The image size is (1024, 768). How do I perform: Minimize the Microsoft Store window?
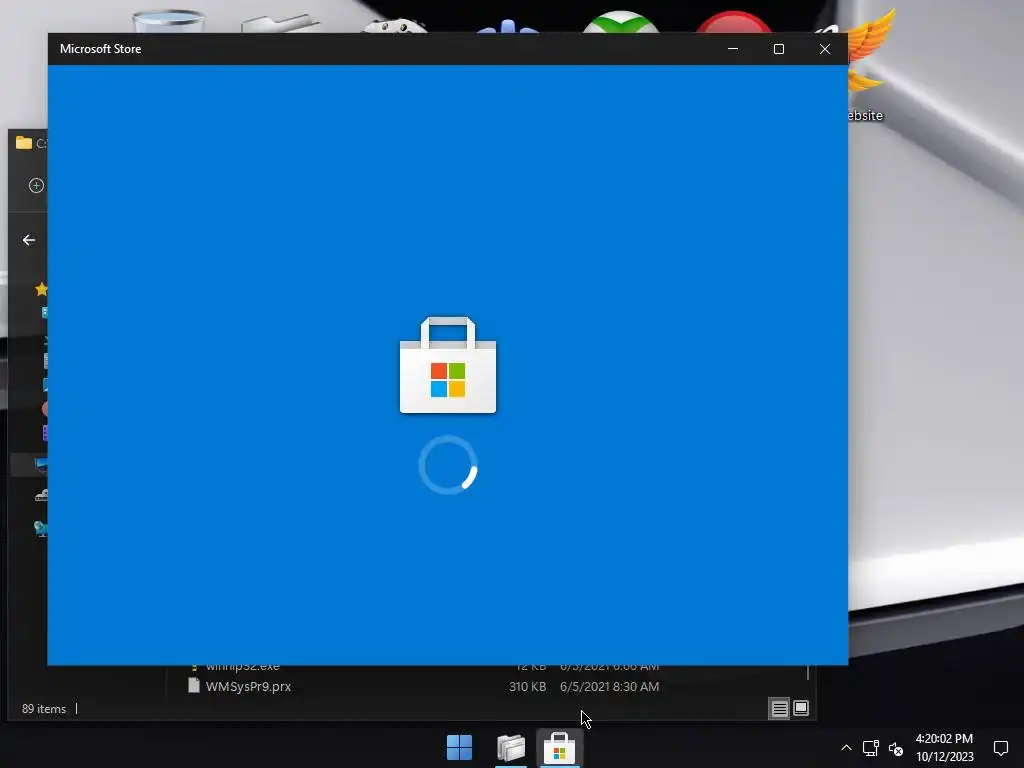(x=733, y=49)
